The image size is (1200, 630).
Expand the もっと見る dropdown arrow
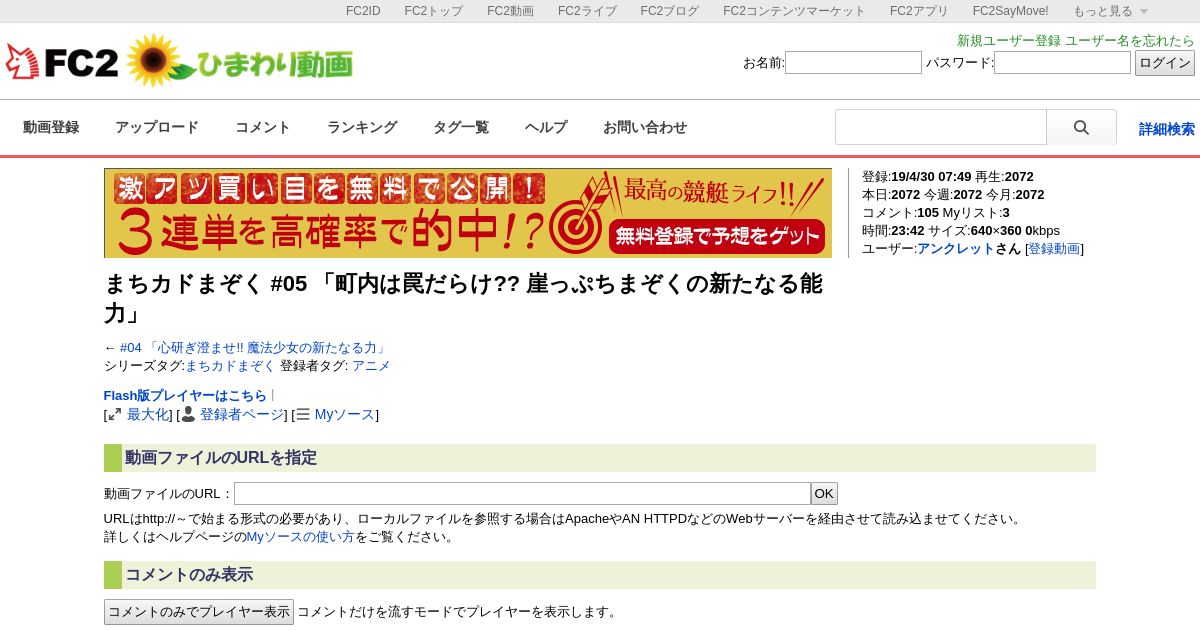click(1144, 12)
